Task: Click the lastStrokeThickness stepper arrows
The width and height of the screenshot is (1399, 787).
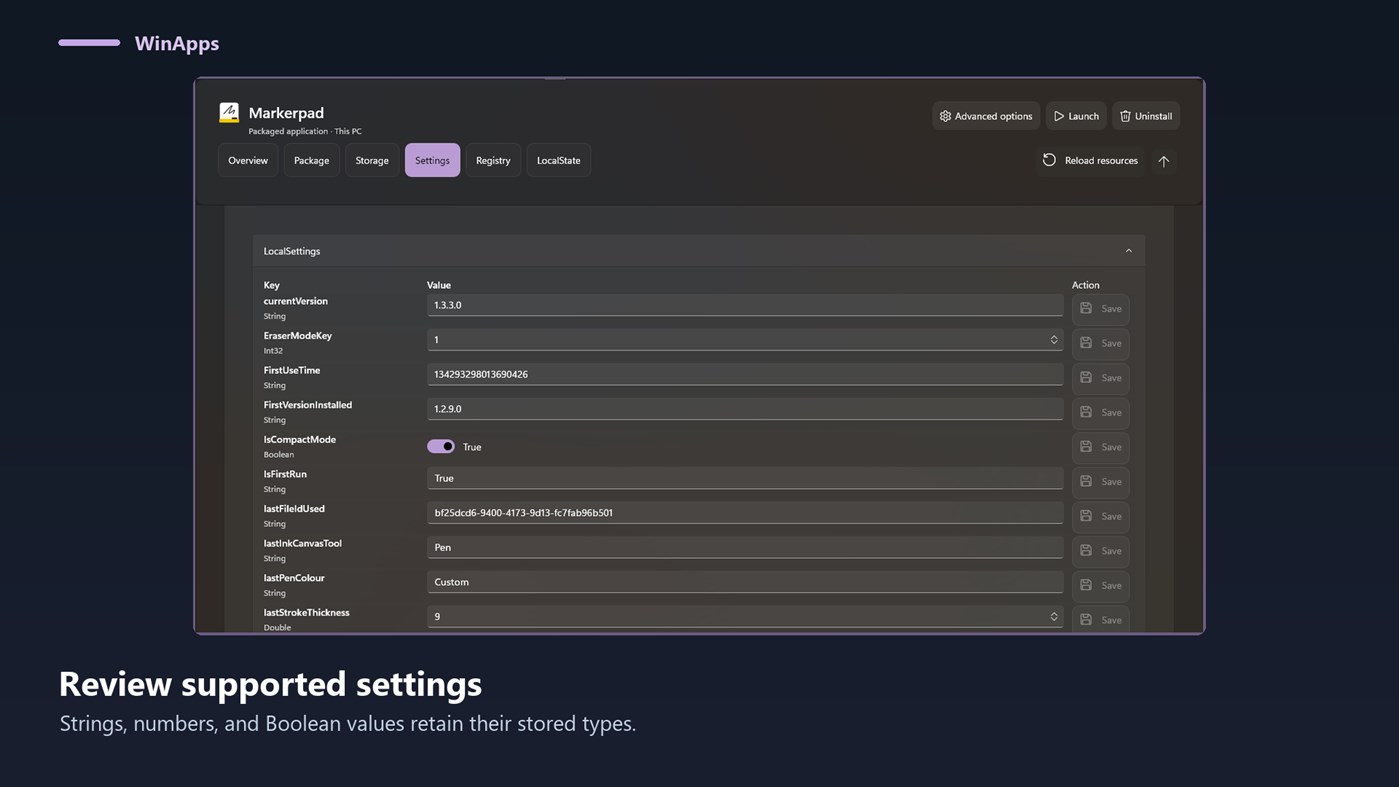Action: [1054, 616]
